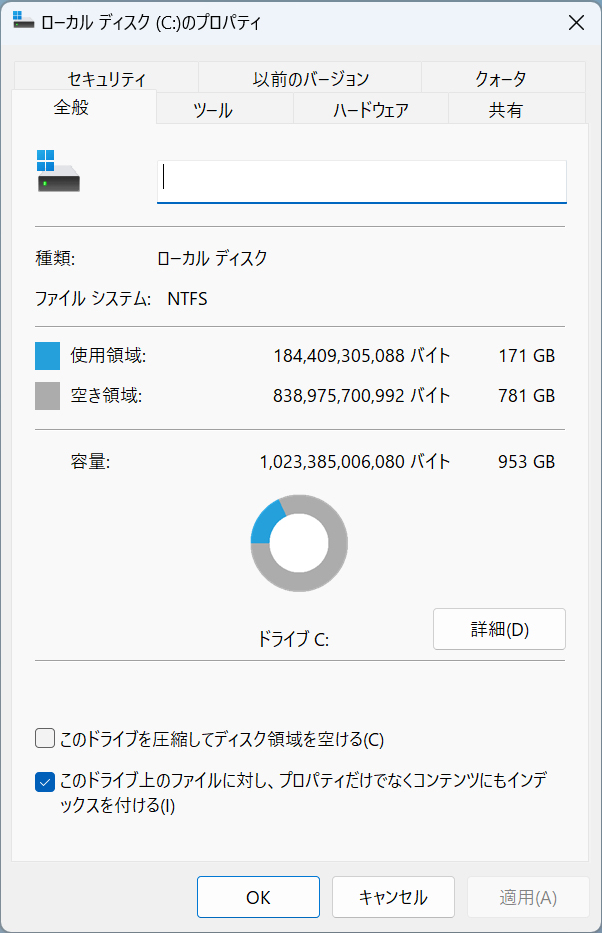Select the クォータ tab
The height and width of the screenshot is (933, 602).
(x=501, y=78)
